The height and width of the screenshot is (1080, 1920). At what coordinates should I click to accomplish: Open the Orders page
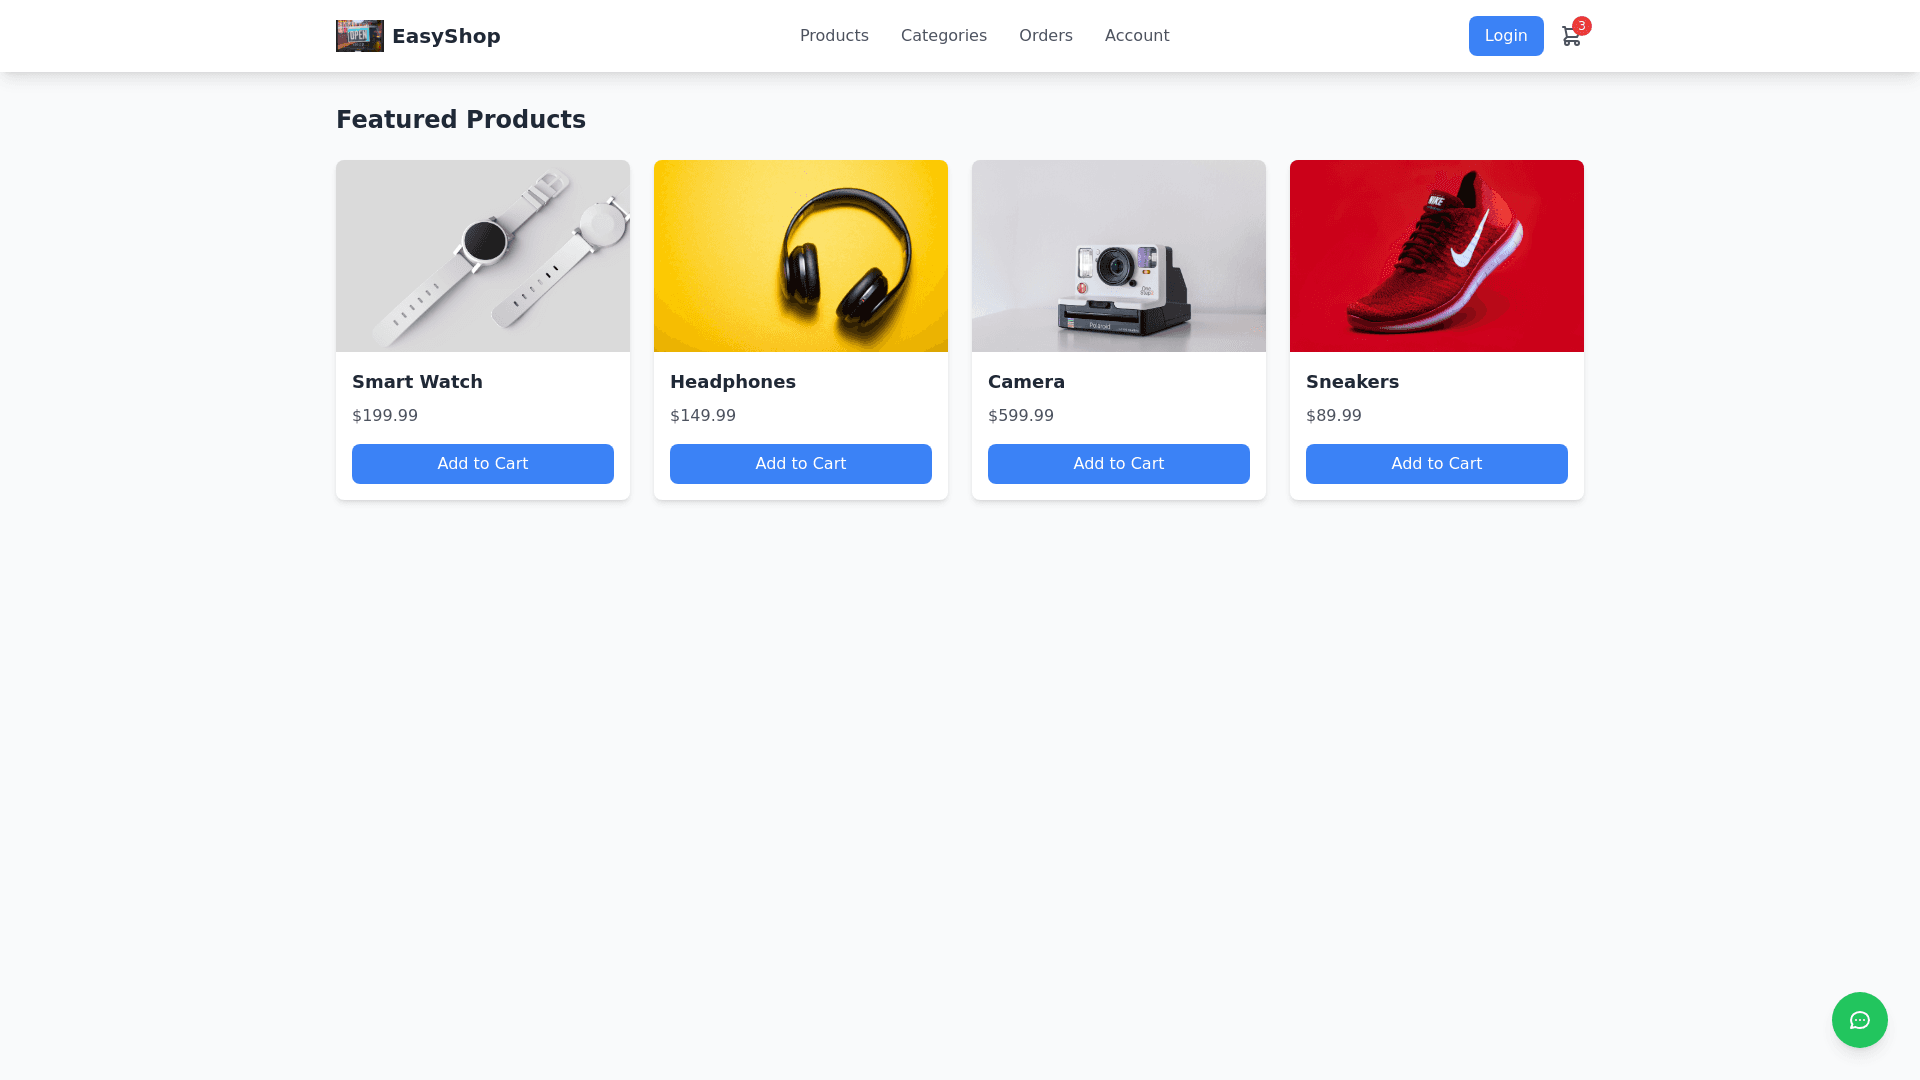coord(1046,36)
